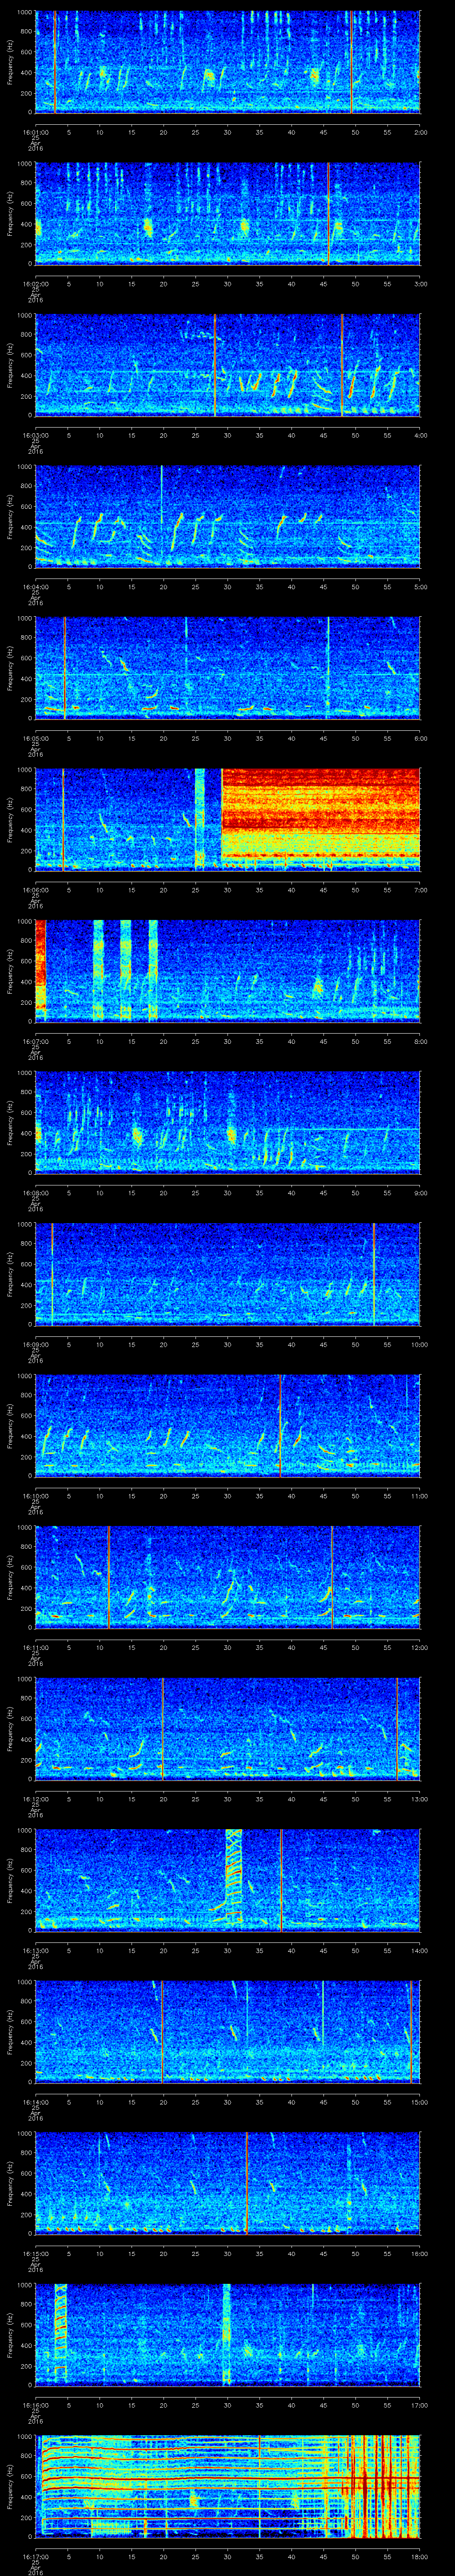Screen dimensions: 455x2576
Task: Select the spectrogram panel starting at 16:01:00
Action: tap(228, 62)
